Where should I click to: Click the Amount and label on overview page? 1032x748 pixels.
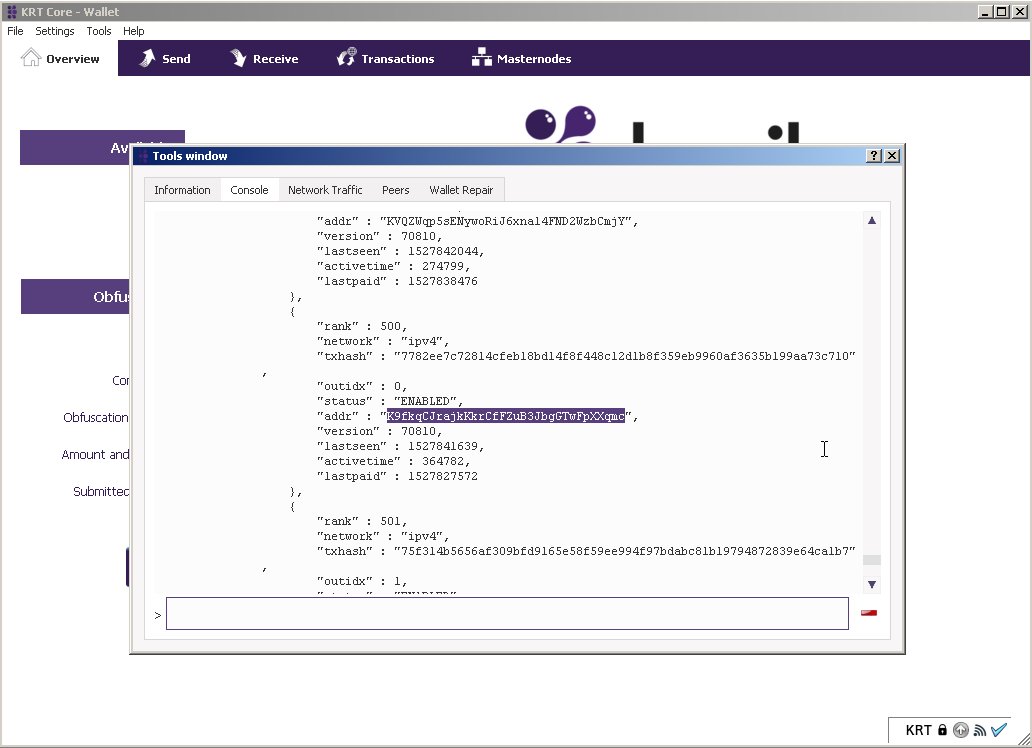coord(95,454)
